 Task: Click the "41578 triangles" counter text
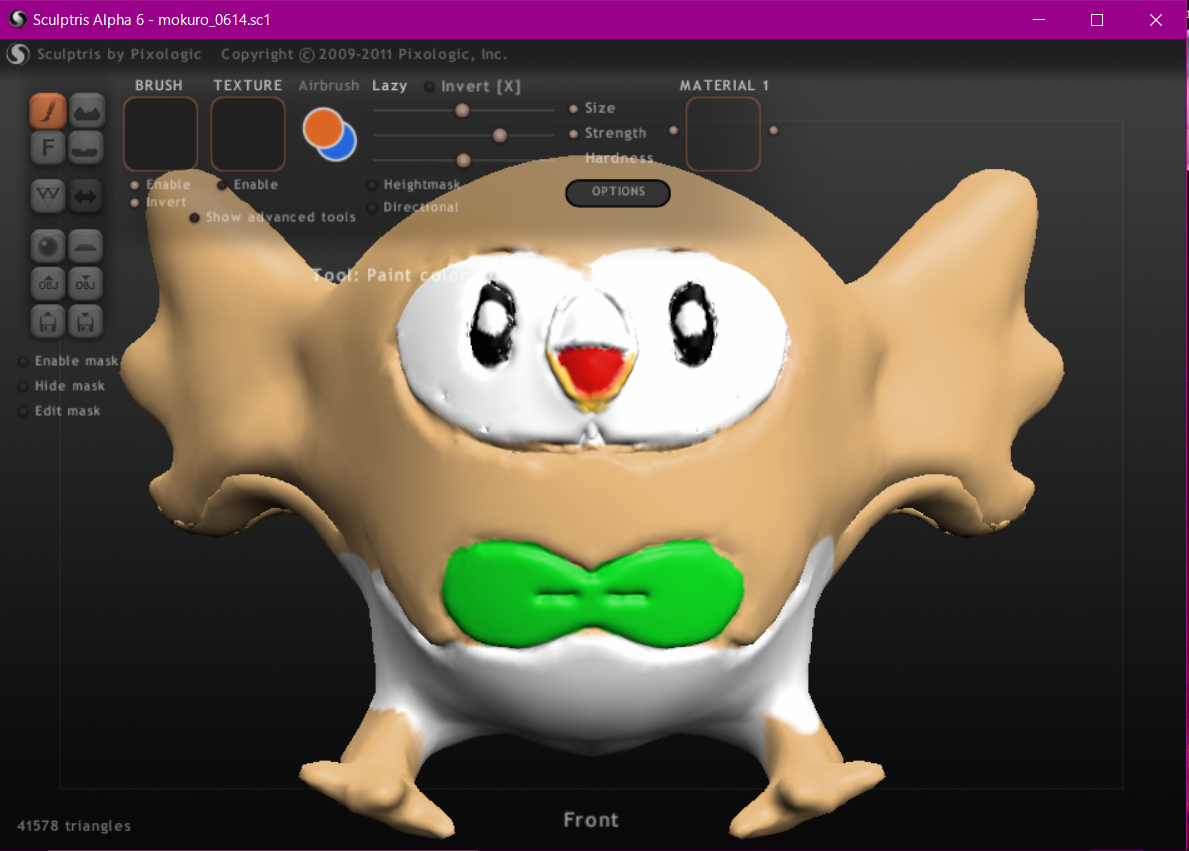point(74,826)
